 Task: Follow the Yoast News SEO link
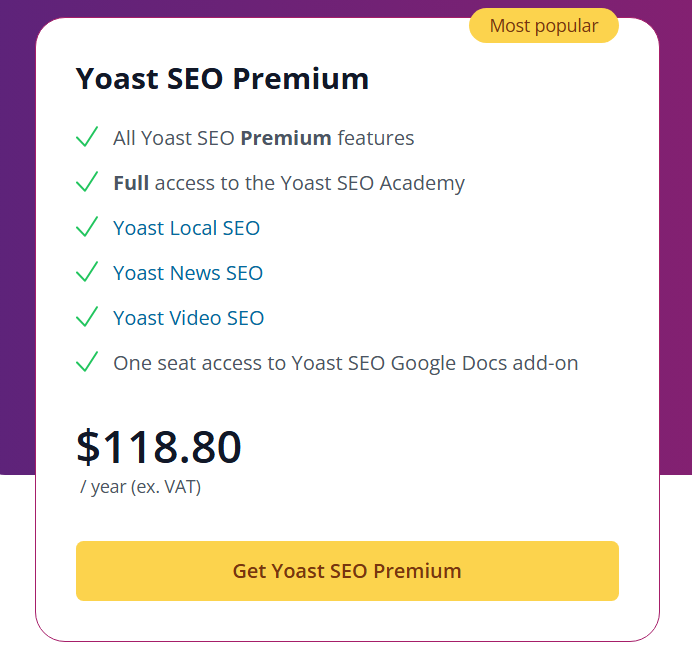188,273
